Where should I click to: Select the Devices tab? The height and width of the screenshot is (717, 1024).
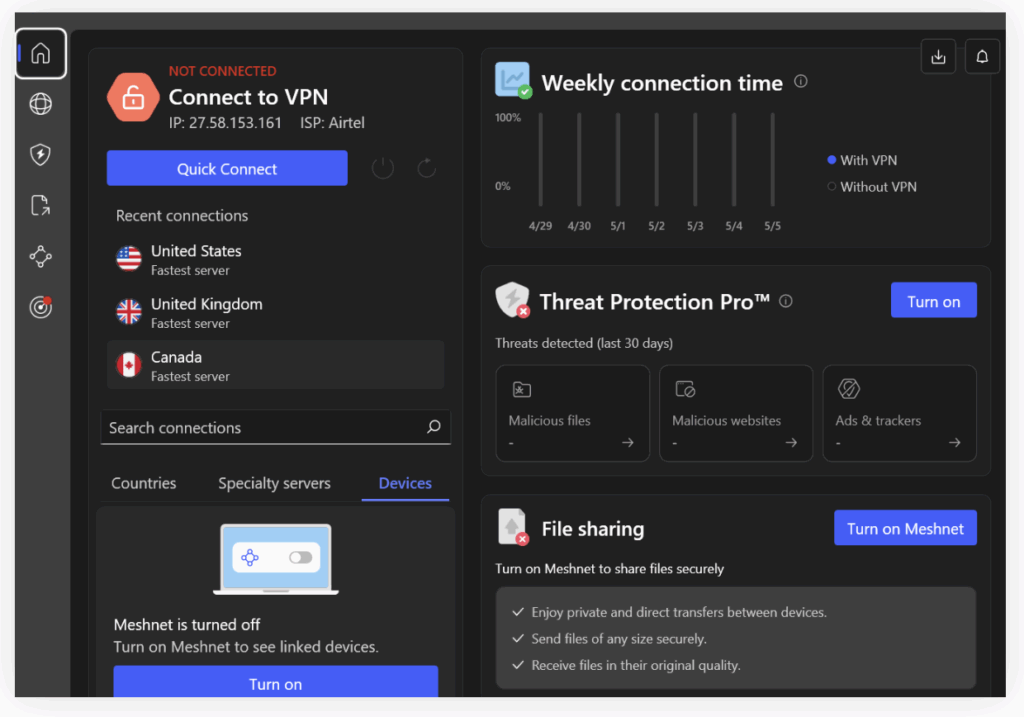(405, 483)
